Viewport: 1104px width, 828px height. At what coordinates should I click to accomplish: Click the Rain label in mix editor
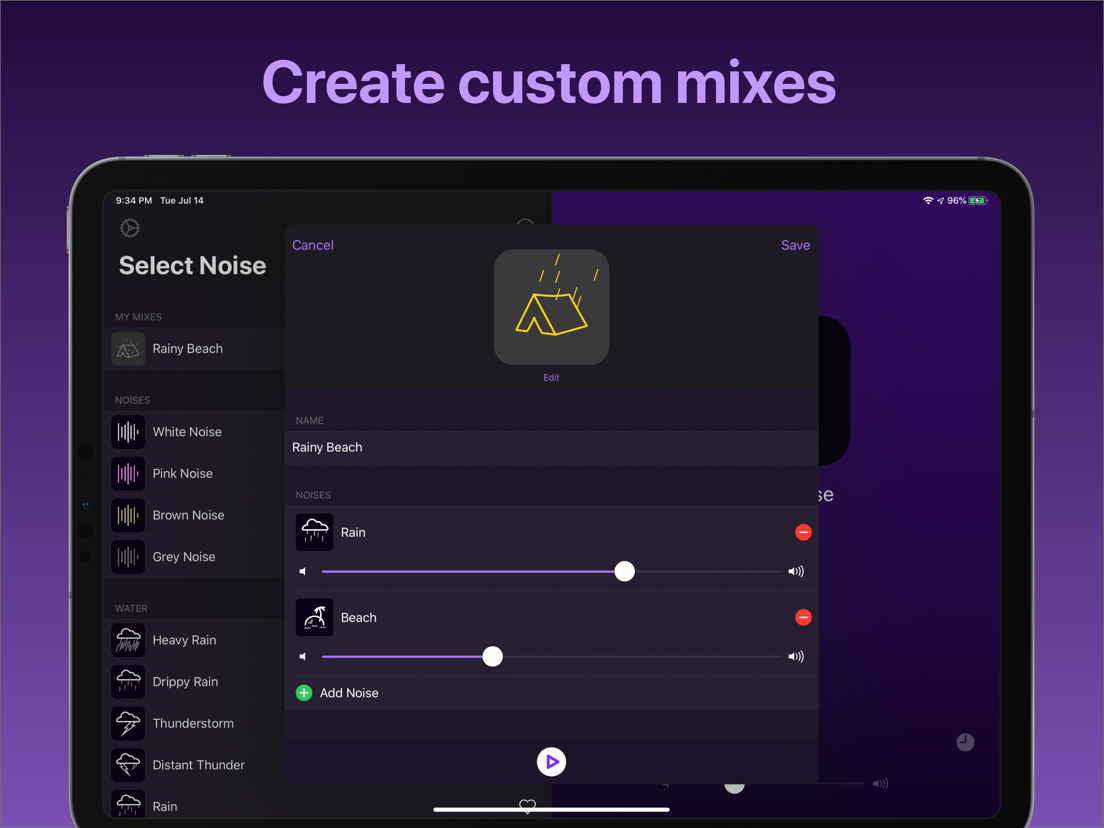[x=353, y=532]
